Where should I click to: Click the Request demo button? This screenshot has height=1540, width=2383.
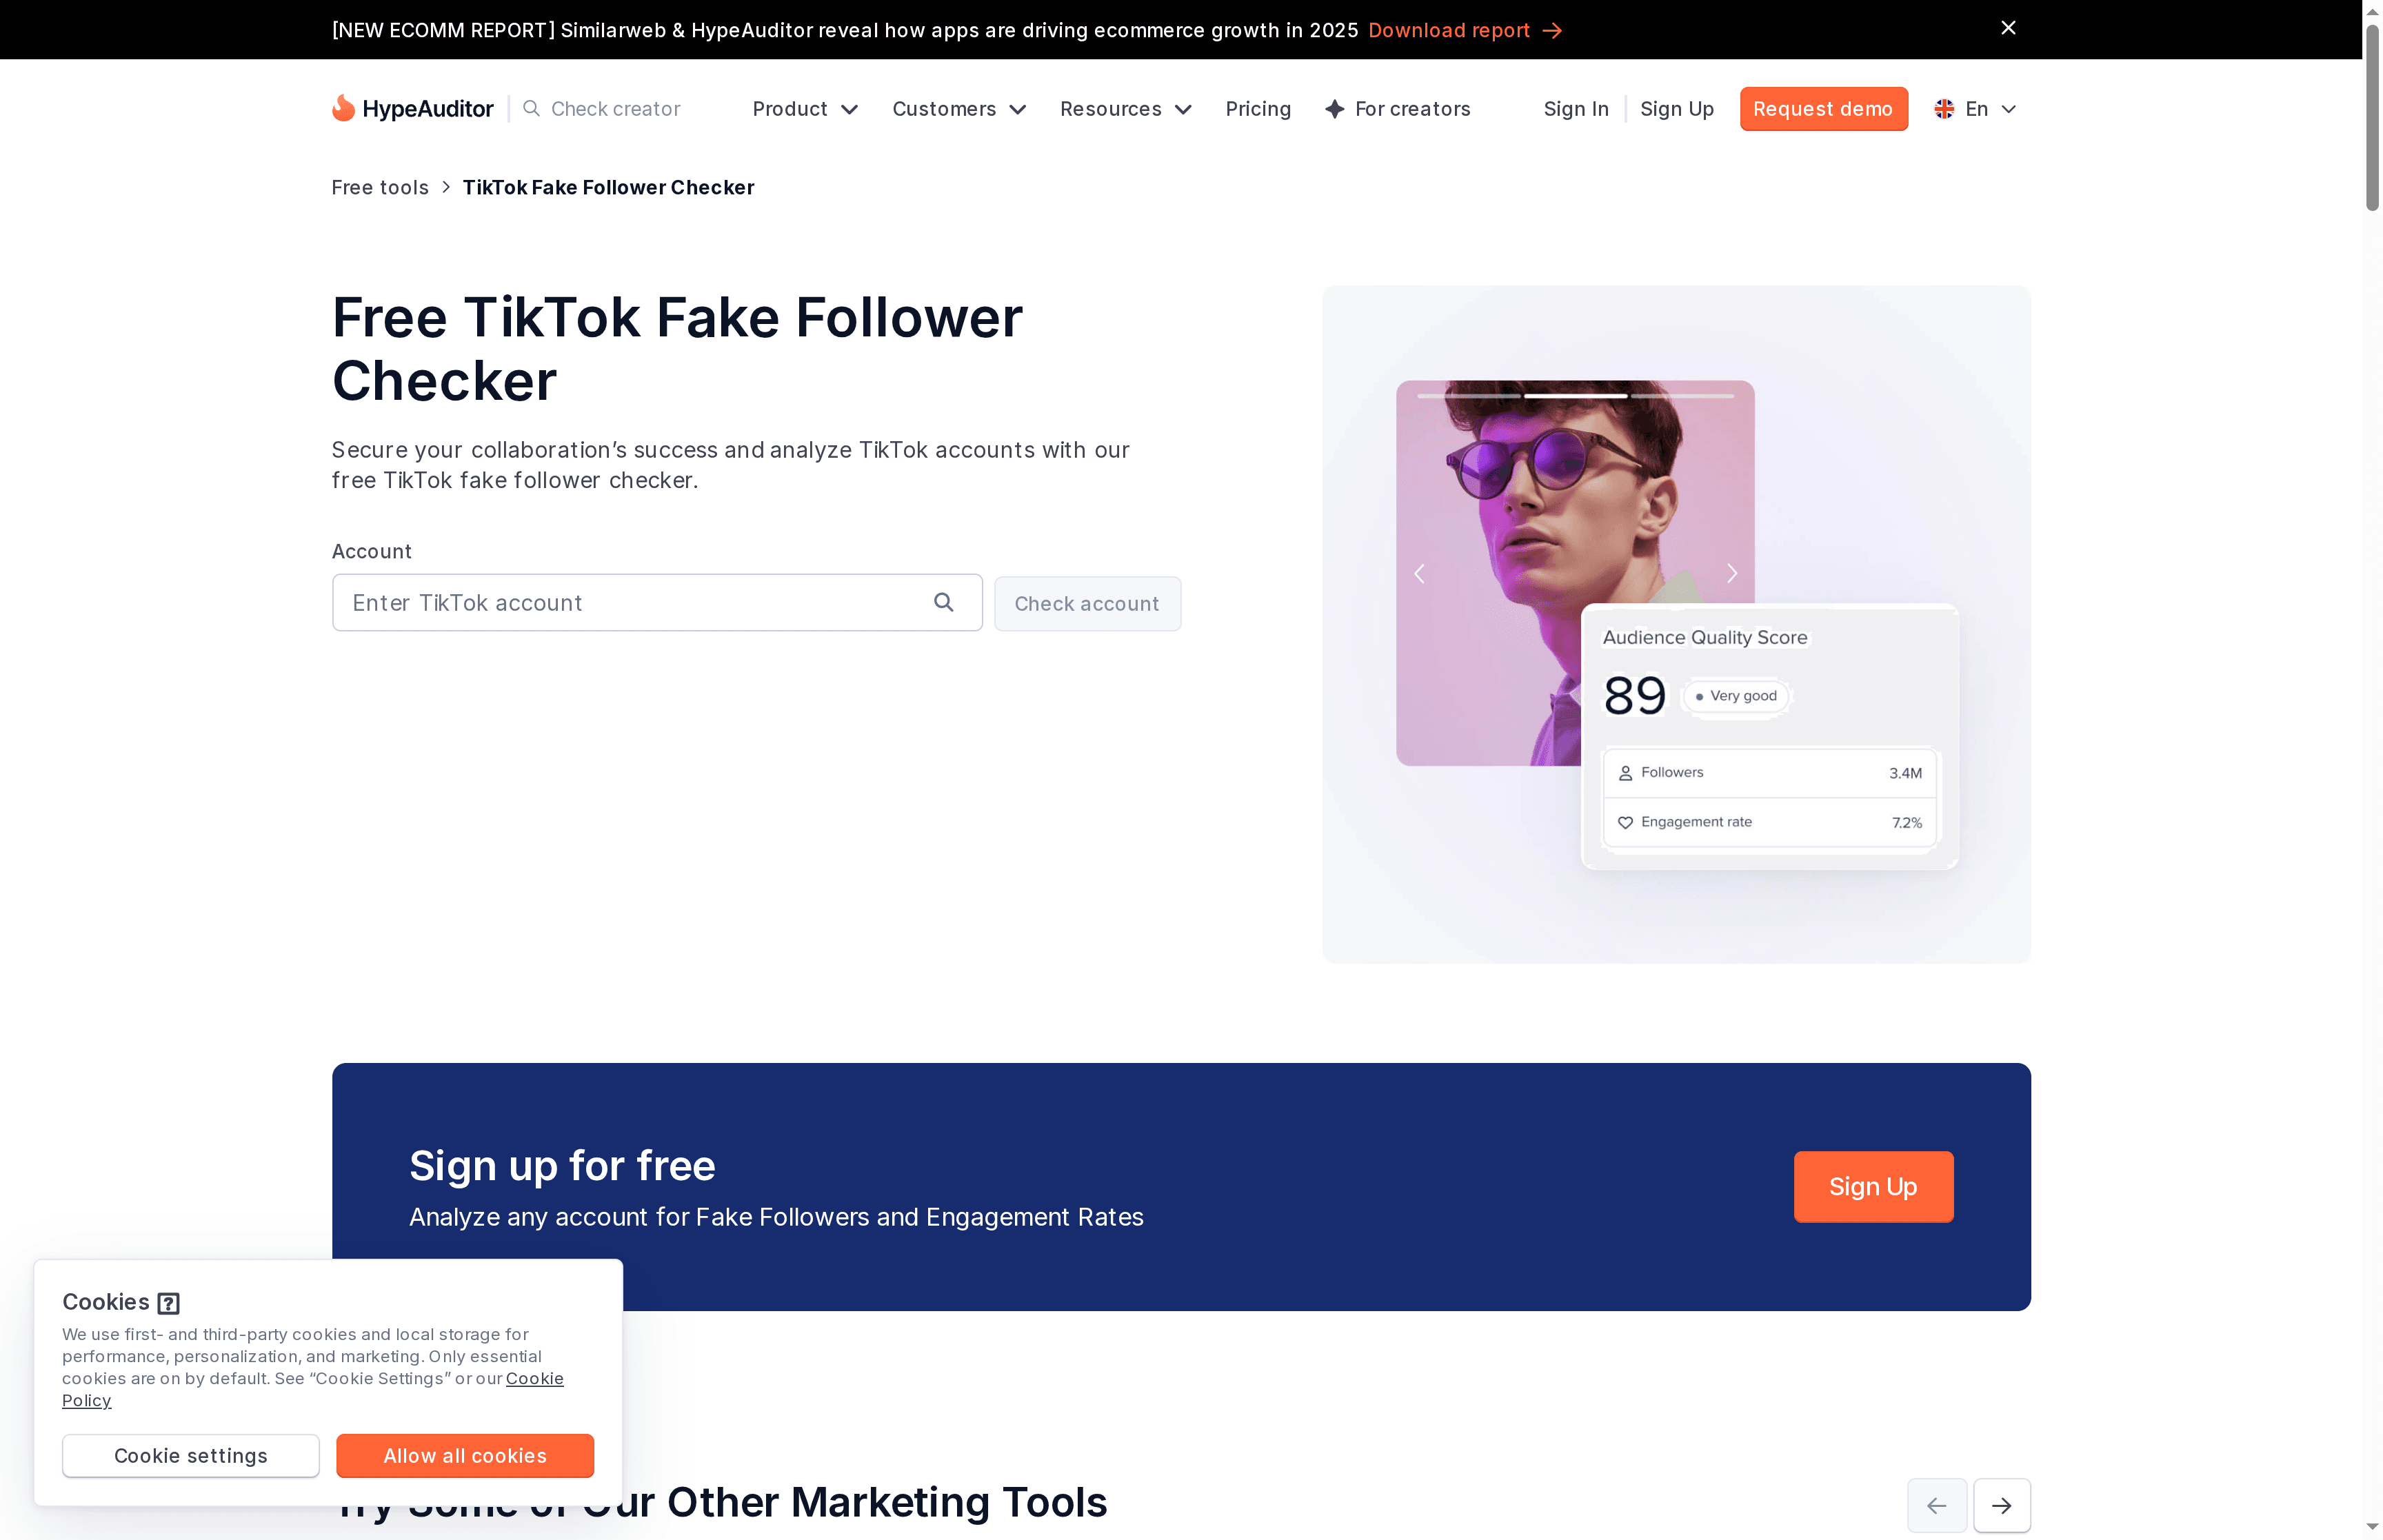[1823, 108]
